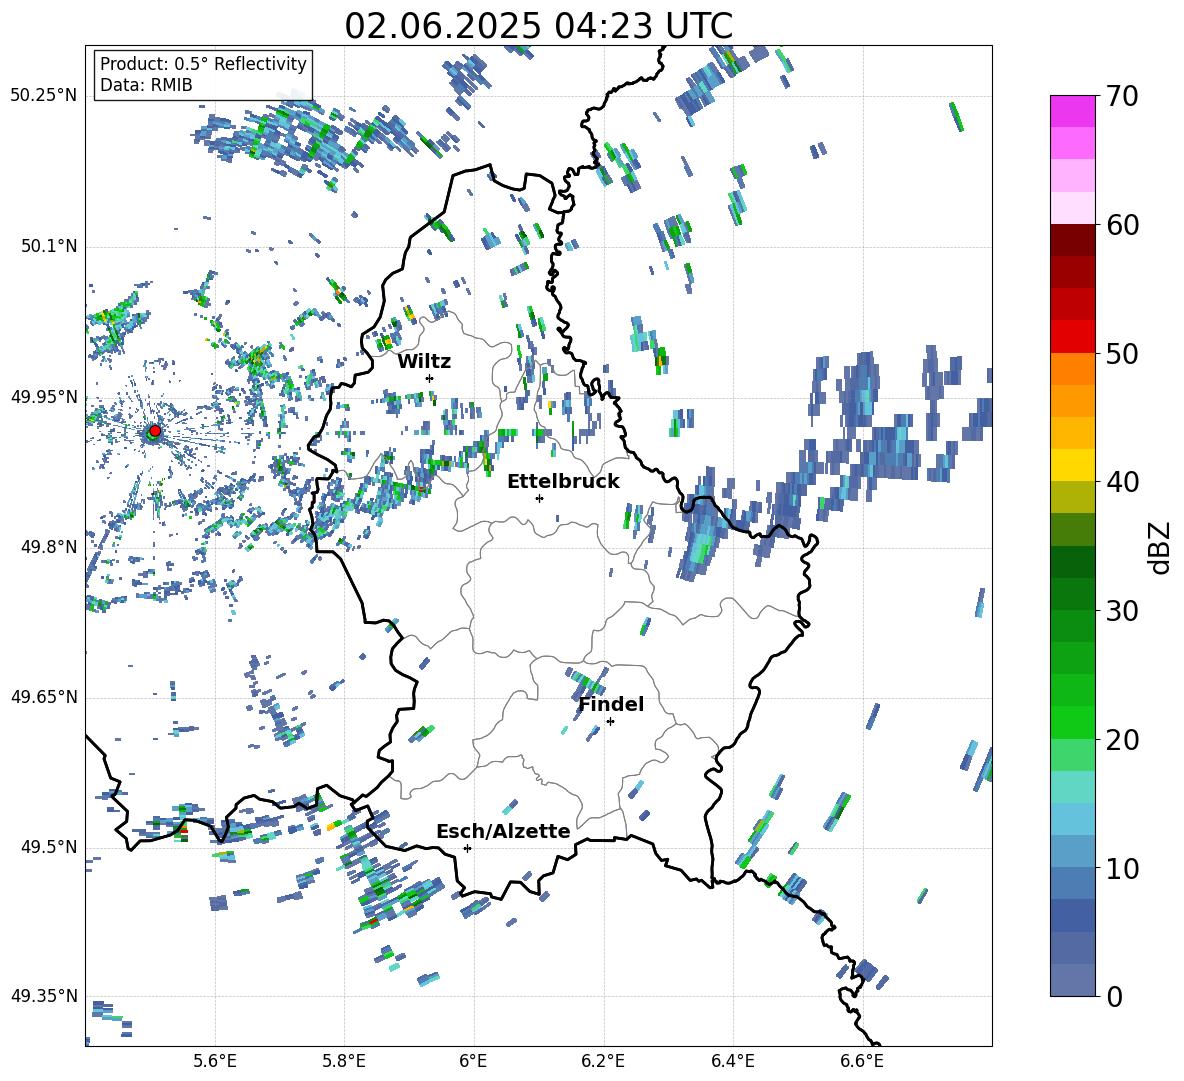This screenshot has height=1081, width=1184.
Task: Click the 60 colorbar tick label
Action: (1122, 225)
